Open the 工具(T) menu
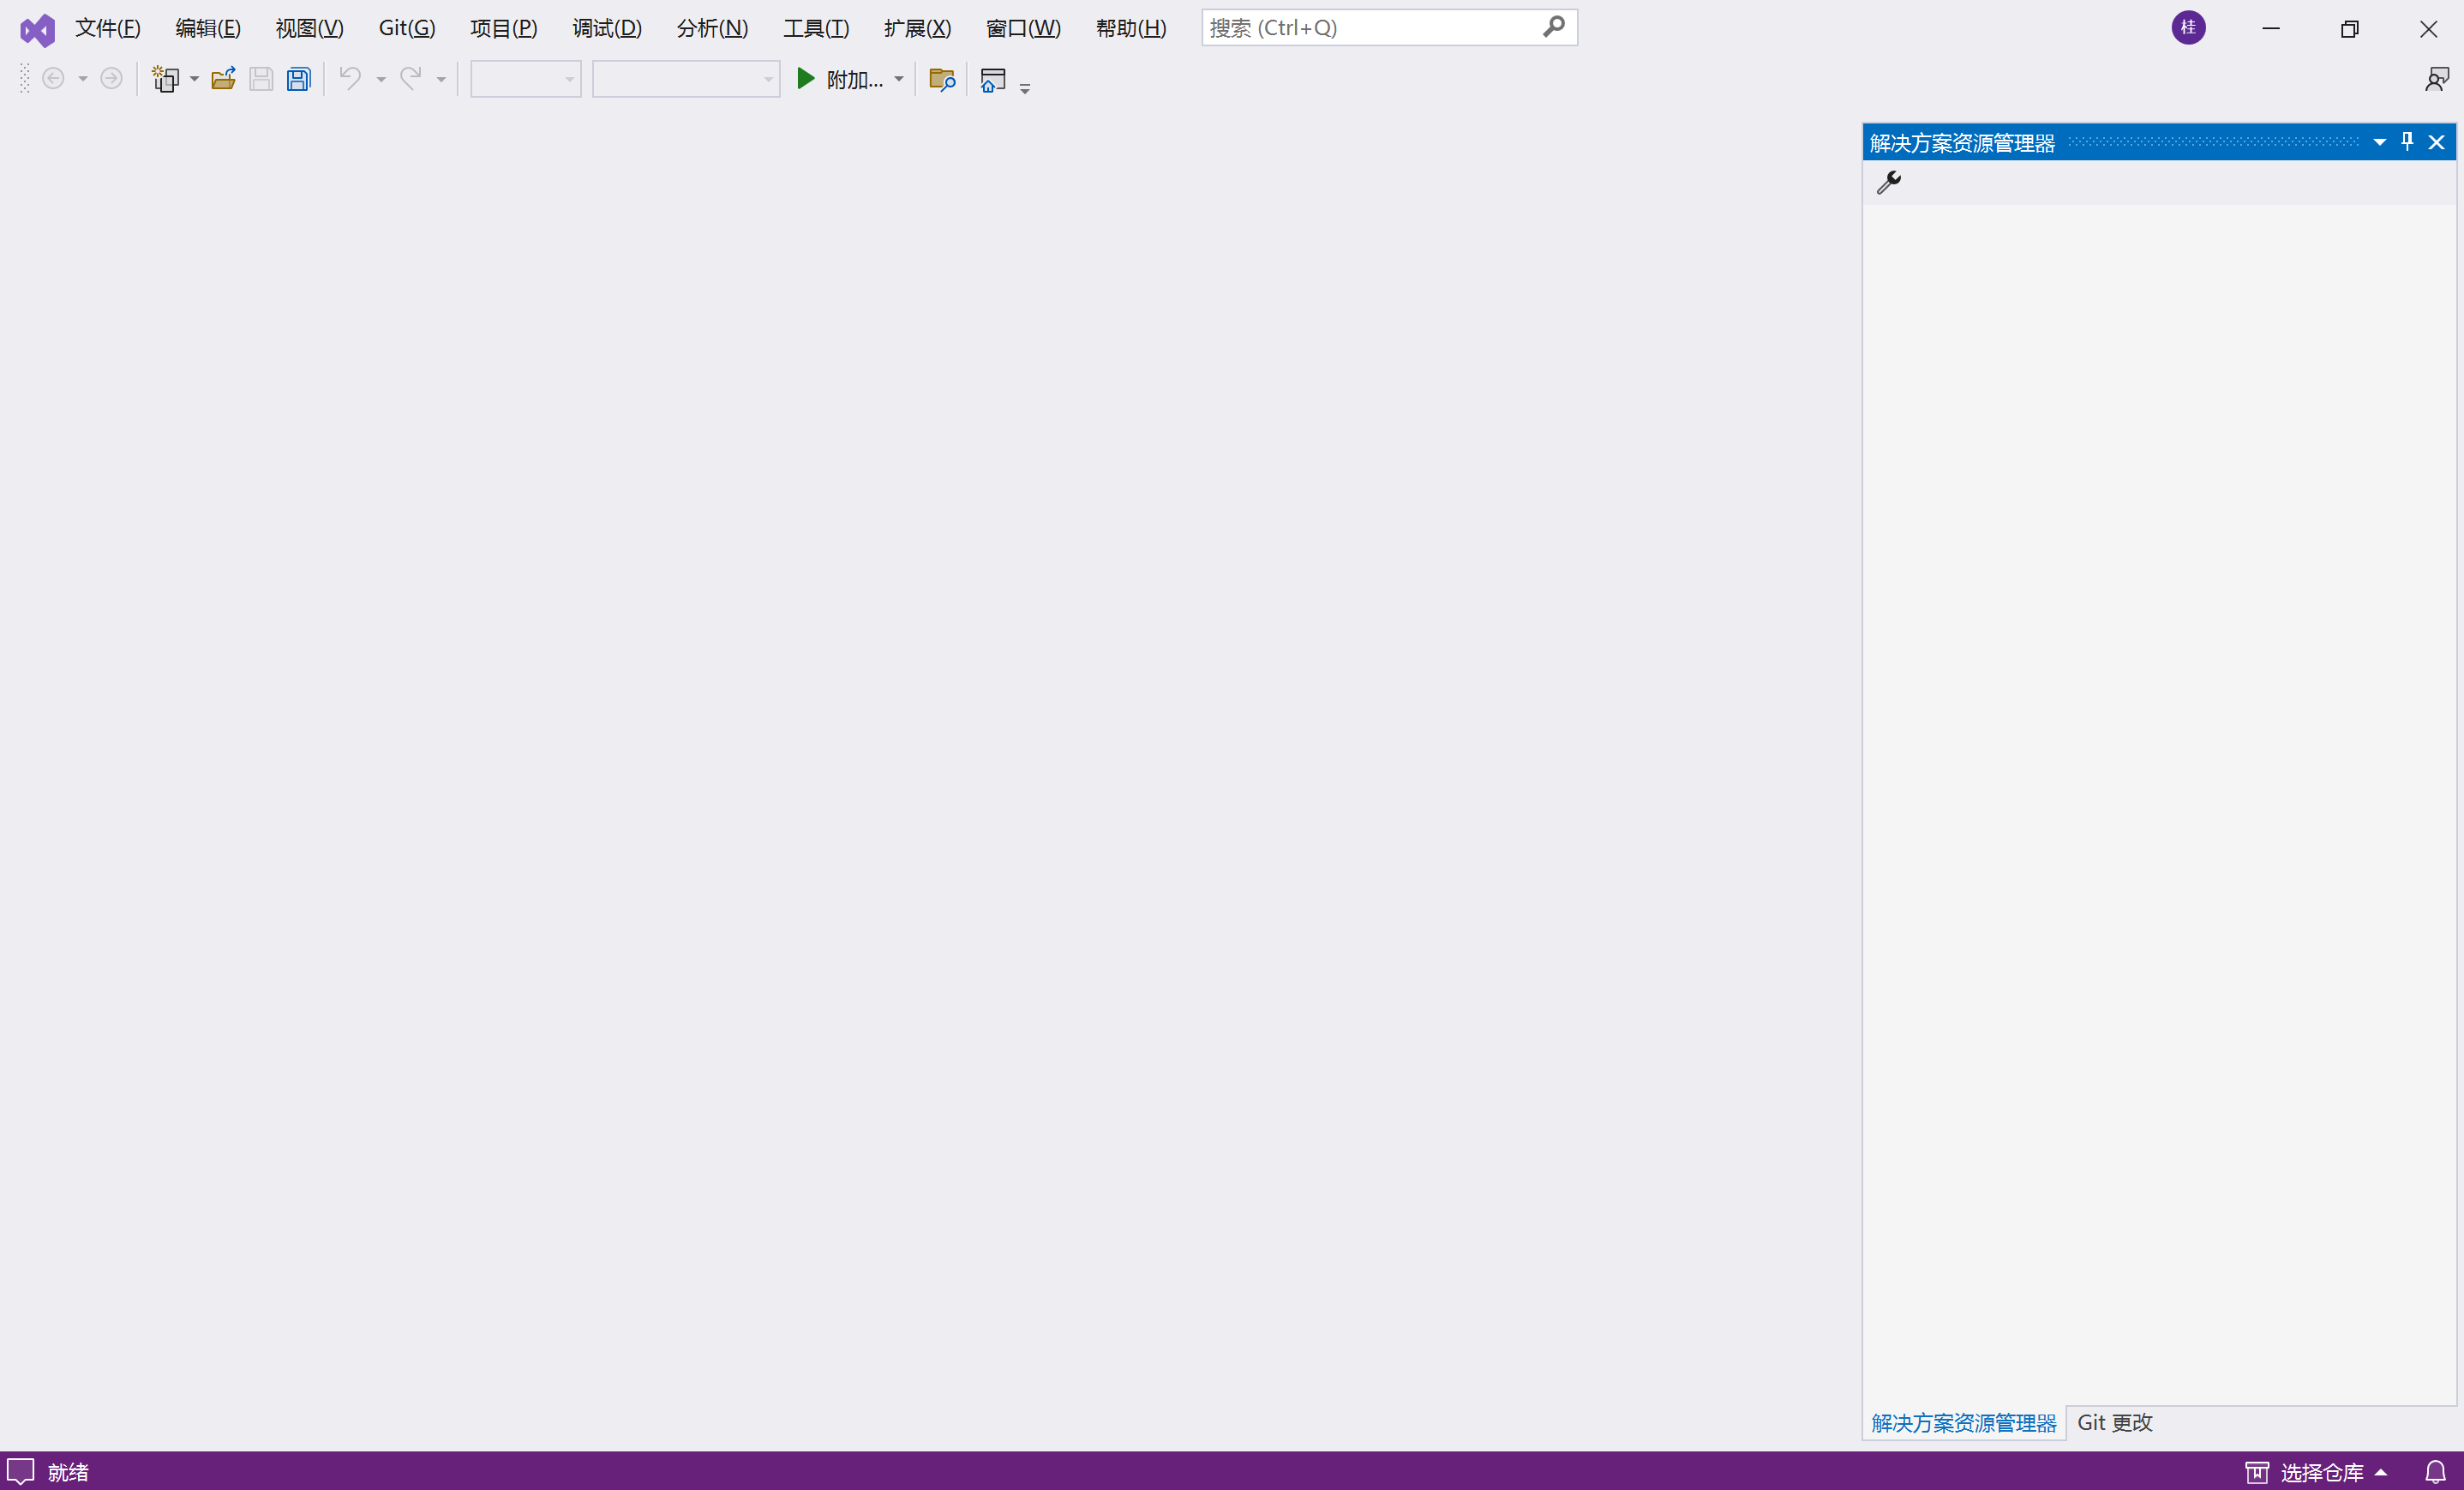Image resolution: width=2464 pixels, height=1490 pixels. pyautogui.click(x=816, y=28)
